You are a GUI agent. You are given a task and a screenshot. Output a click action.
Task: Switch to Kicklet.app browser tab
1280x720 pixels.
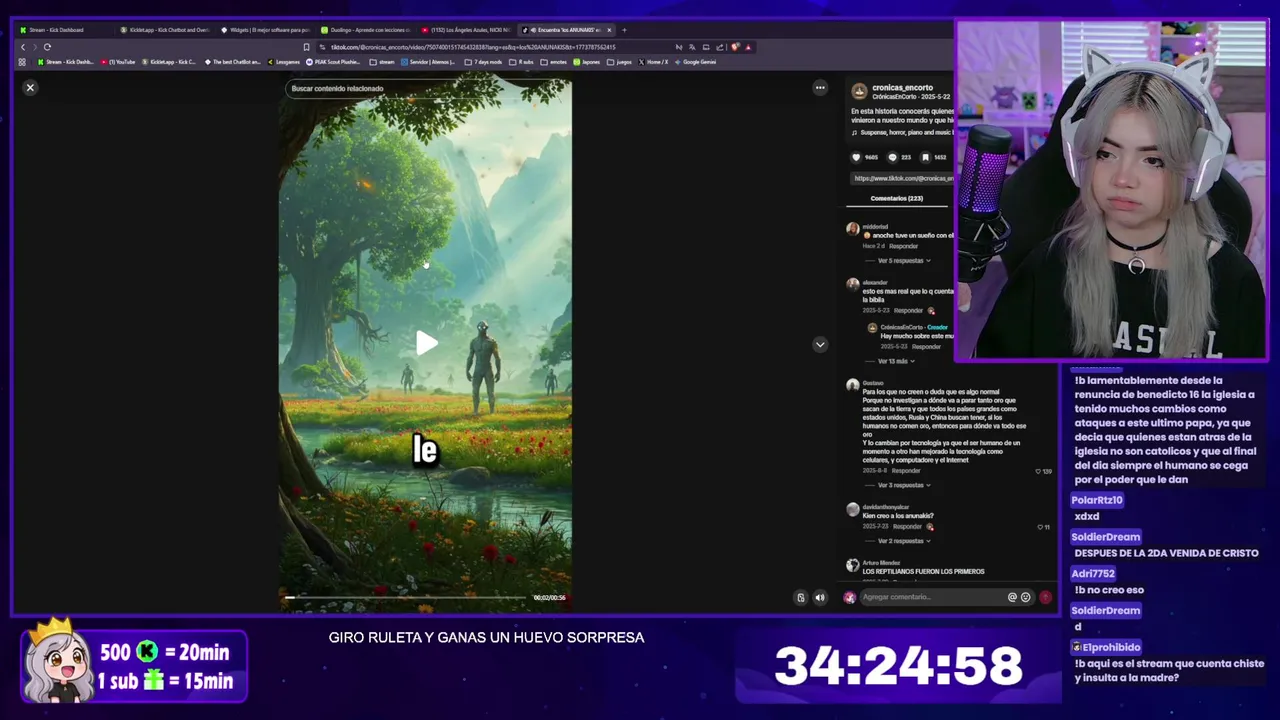(x=165, y=30)
